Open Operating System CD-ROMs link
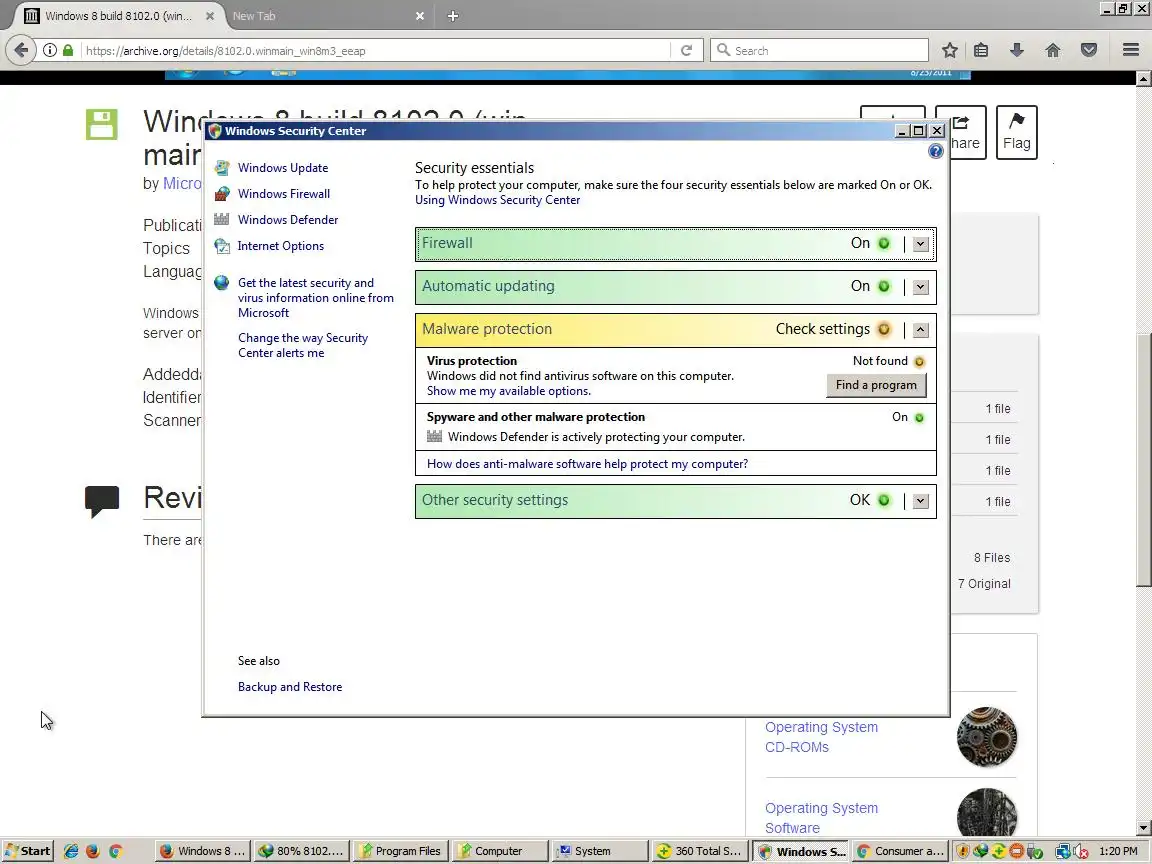Screen dimensions: 1152x864 pyautogui.click(x=821, y=737)
